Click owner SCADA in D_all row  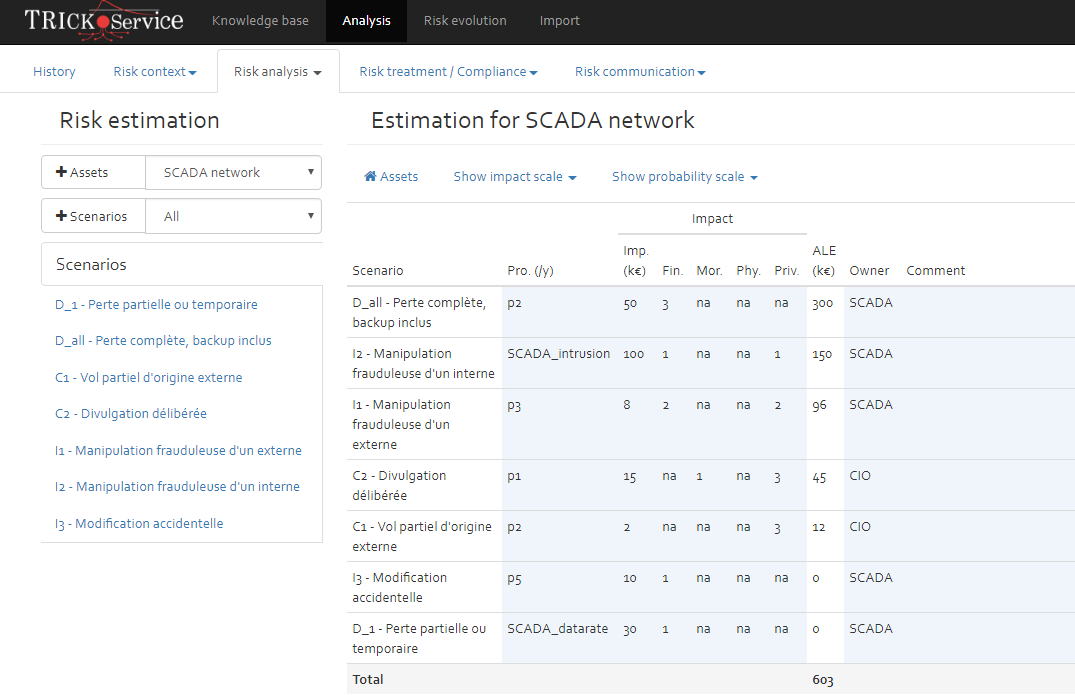[x=871, y=303]
